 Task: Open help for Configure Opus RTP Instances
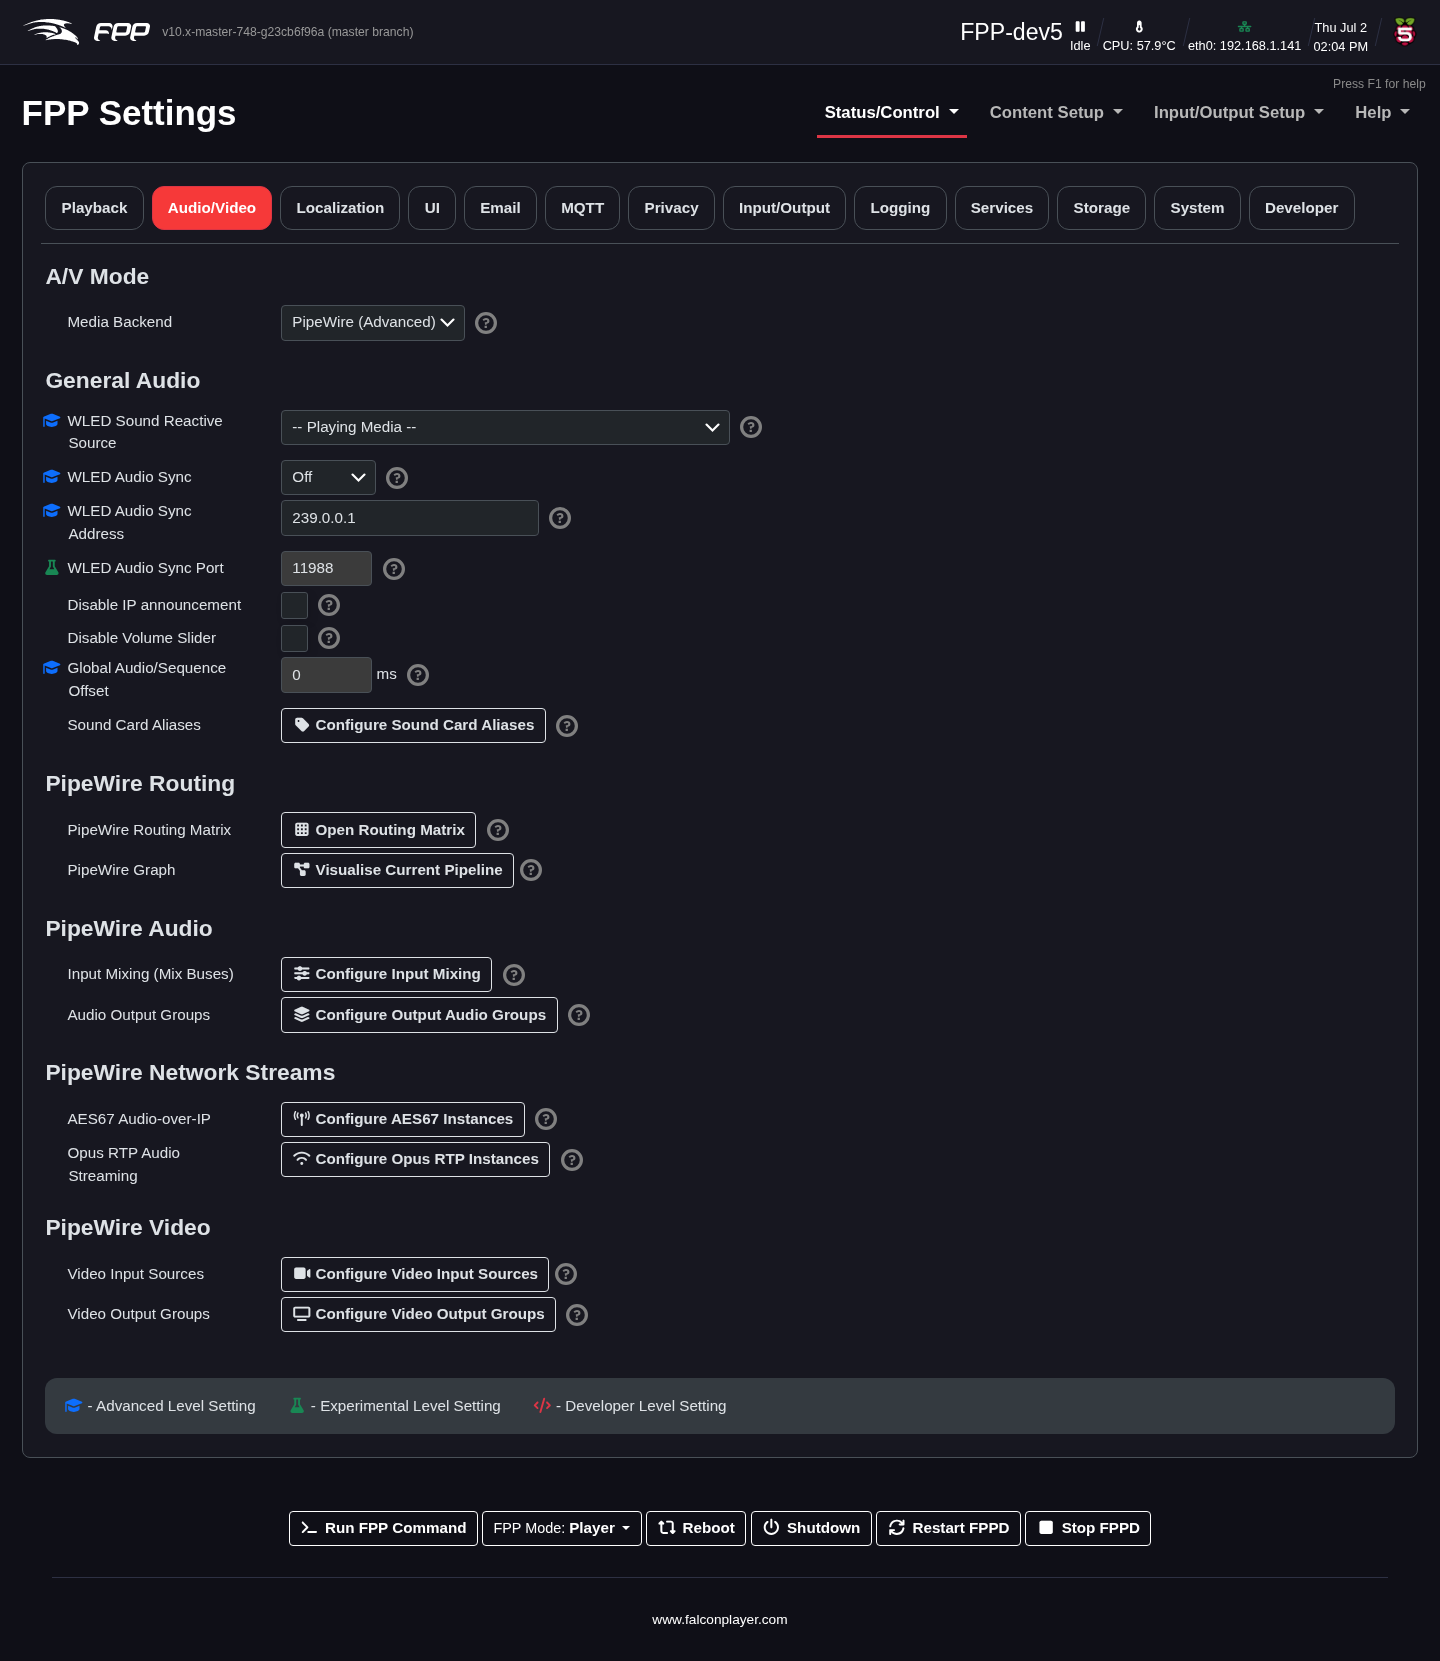click(x=572, y=1160)
